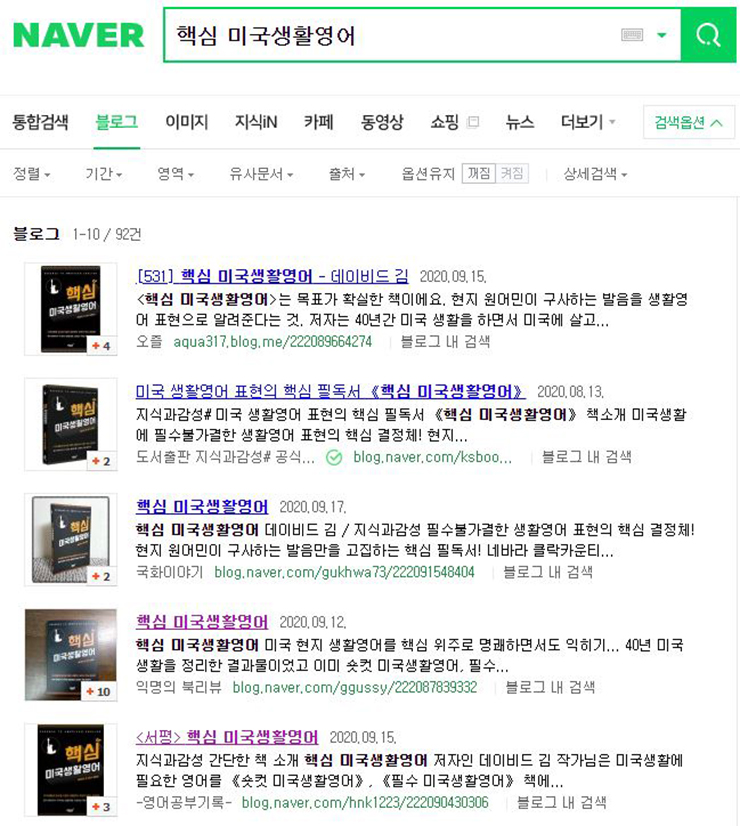Screen dimensions: 740x826
Task: Open the 2020.08.13 result's book thumbnail
Action: [x=71, y=424]
